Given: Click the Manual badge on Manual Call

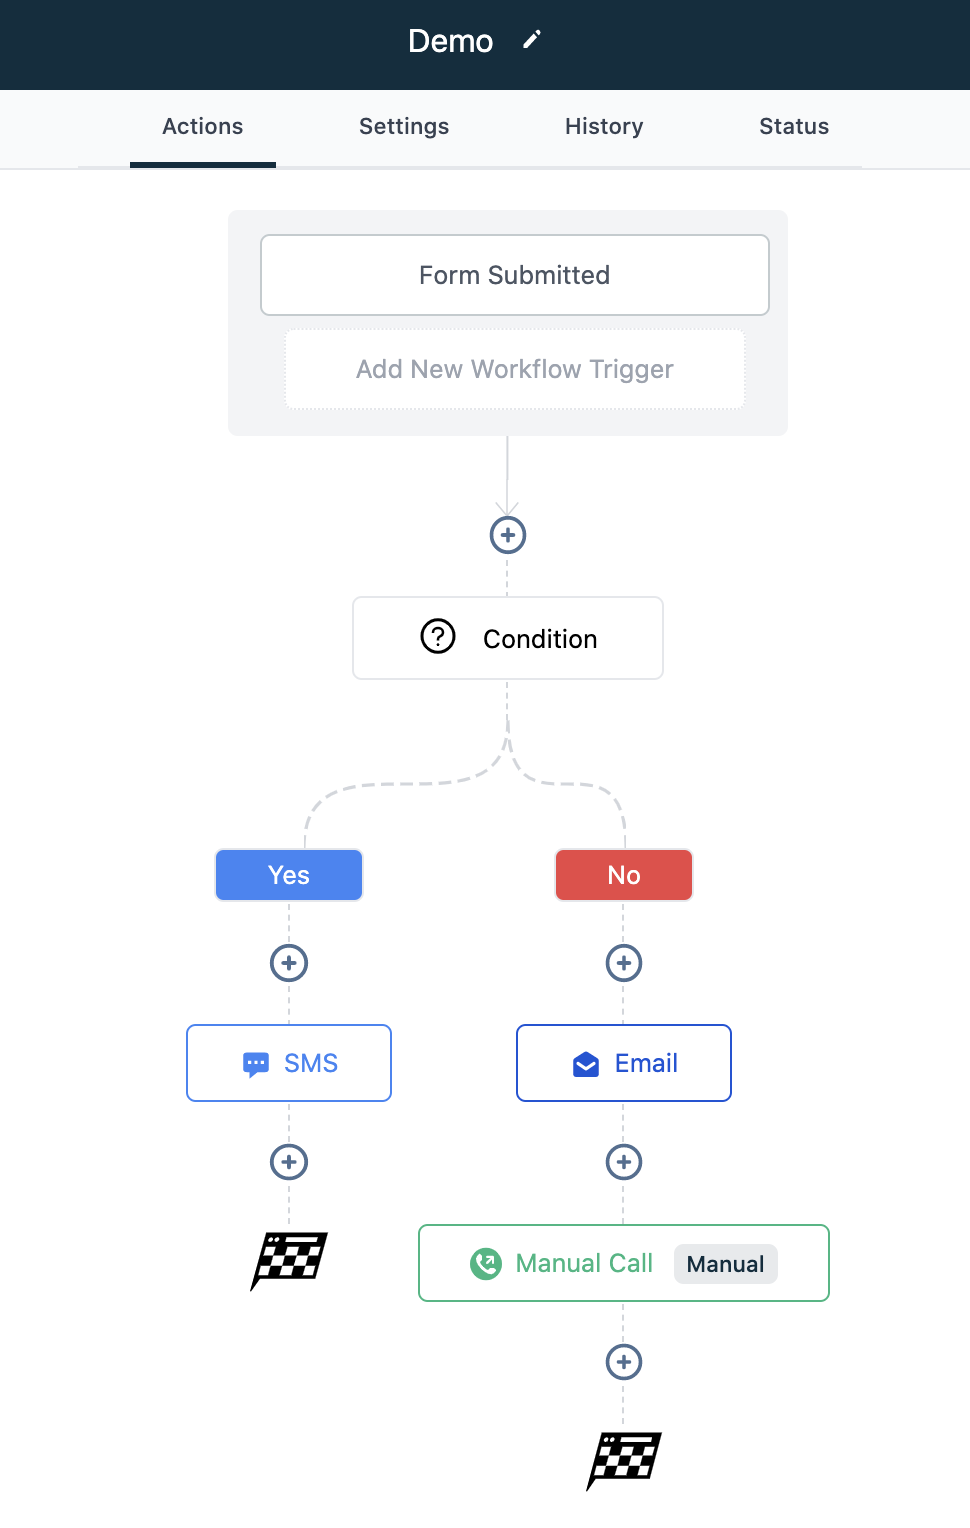Looking at the screenshot, I should point(726,1264).
